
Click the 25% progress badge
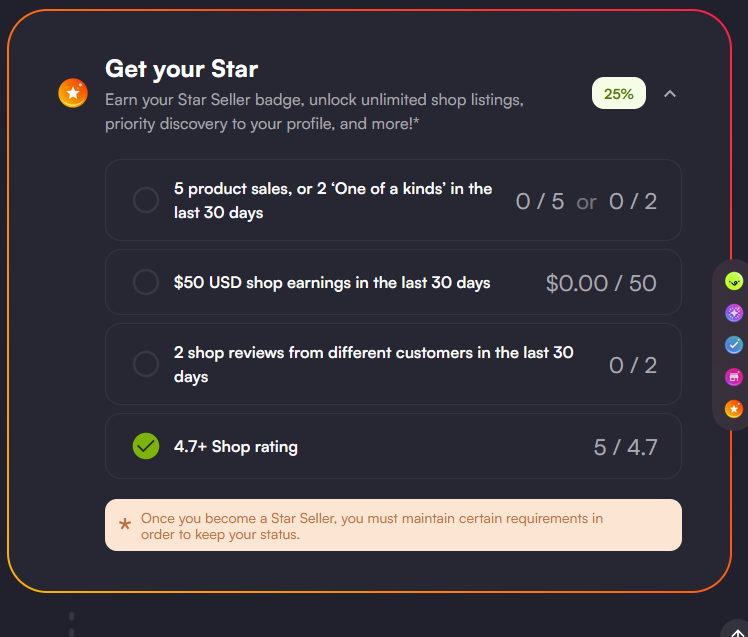[x=619, y=94]
